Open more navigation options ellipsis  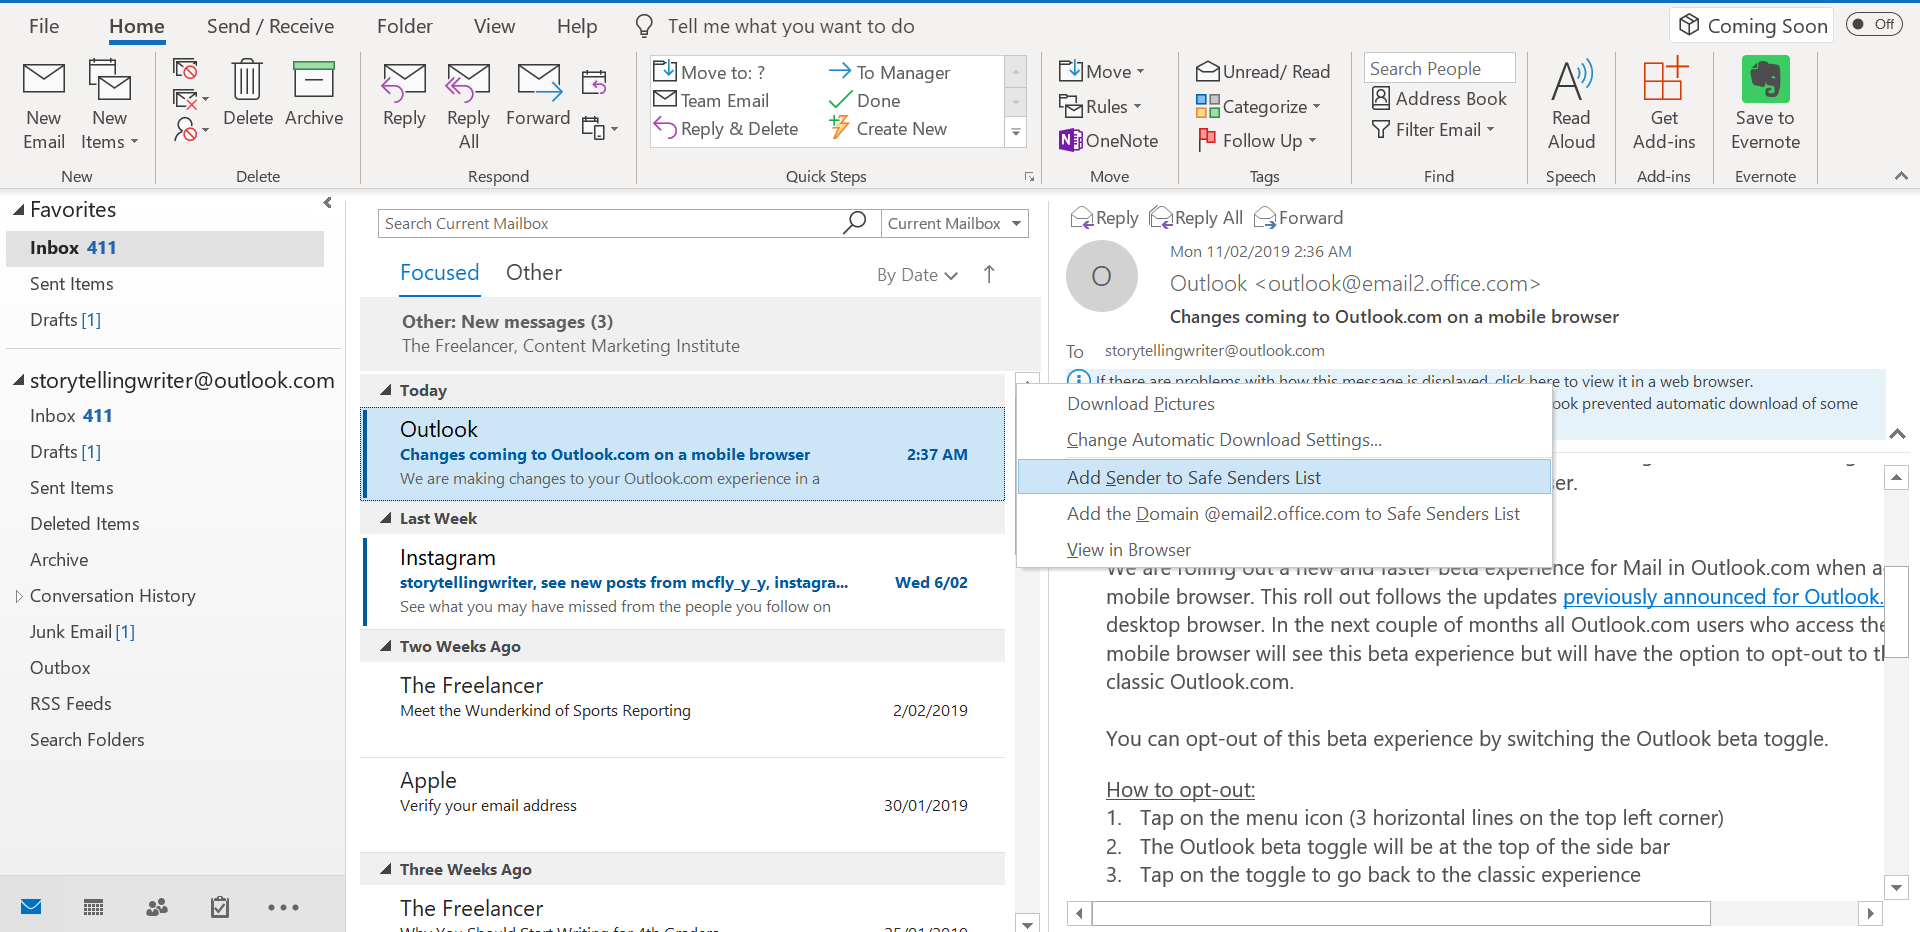283,907
